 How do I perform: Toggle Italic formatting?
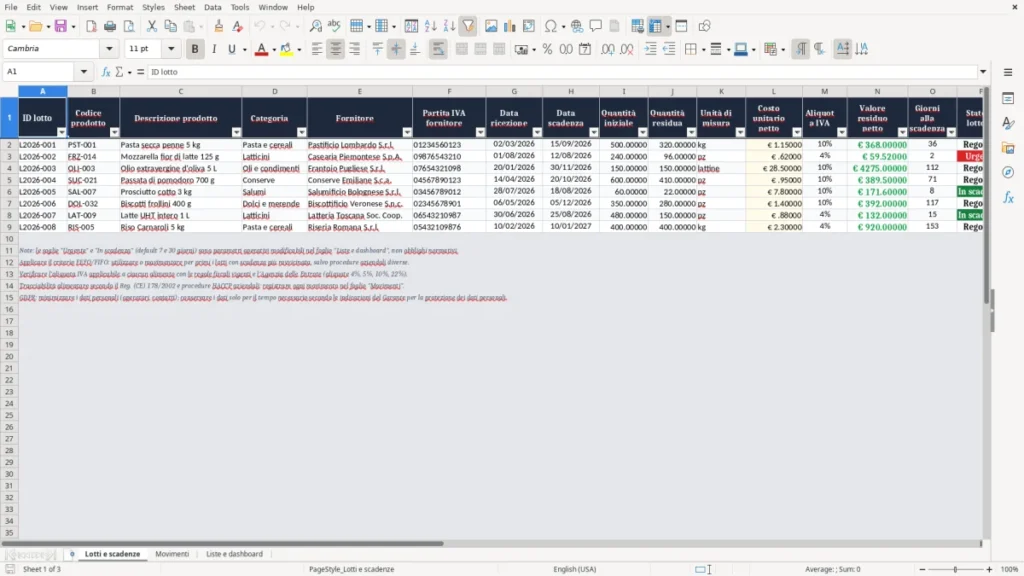tap(214, 49)
